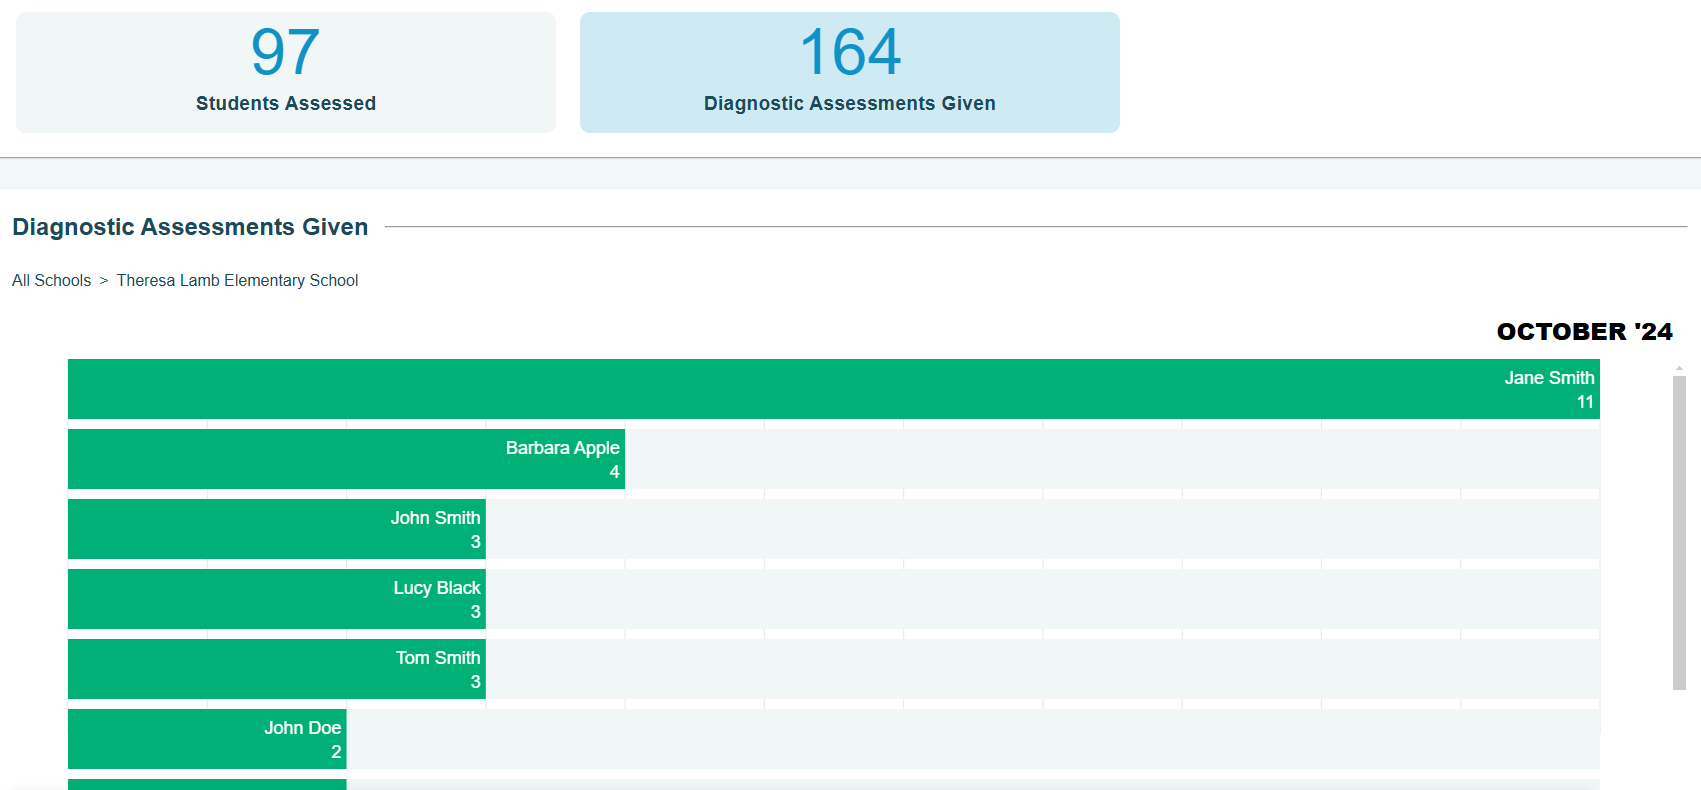
Task: Click Theresa Lamb Elementary School breadcrumb
Action: 237,280
